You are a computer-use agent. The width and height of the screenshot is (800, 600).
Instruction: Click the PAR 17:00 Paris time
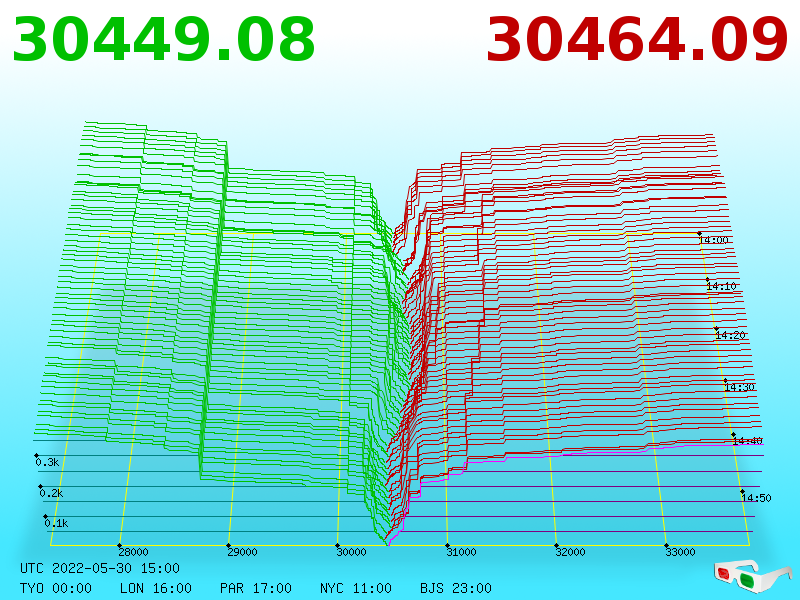pos(256,588)
